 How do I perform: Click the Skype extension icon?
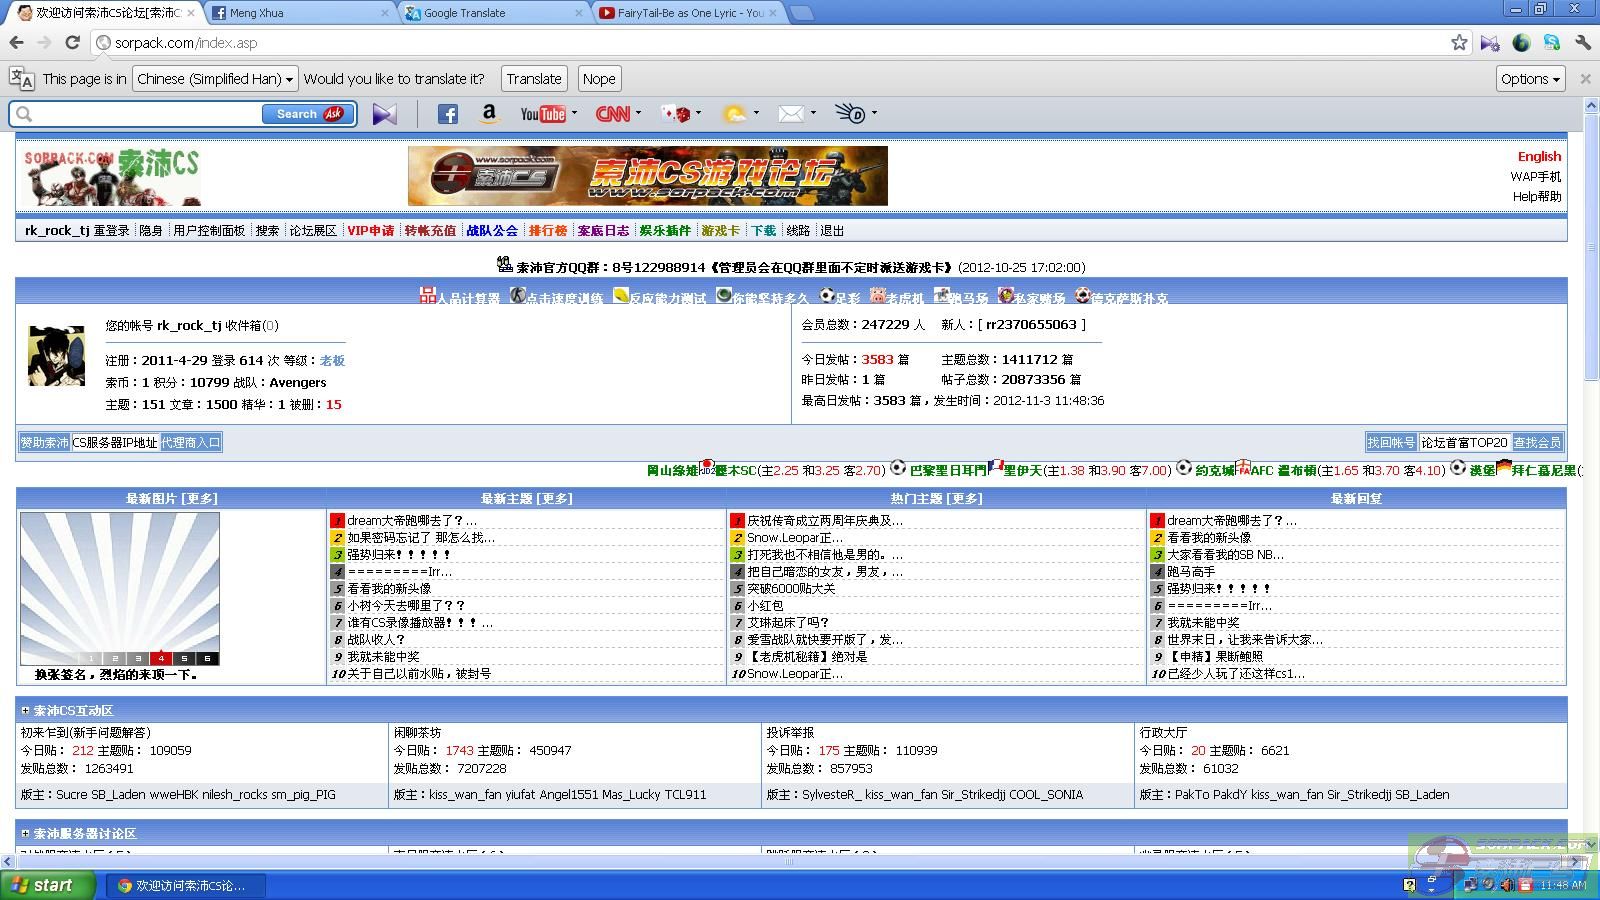(x=1551, y=43)
